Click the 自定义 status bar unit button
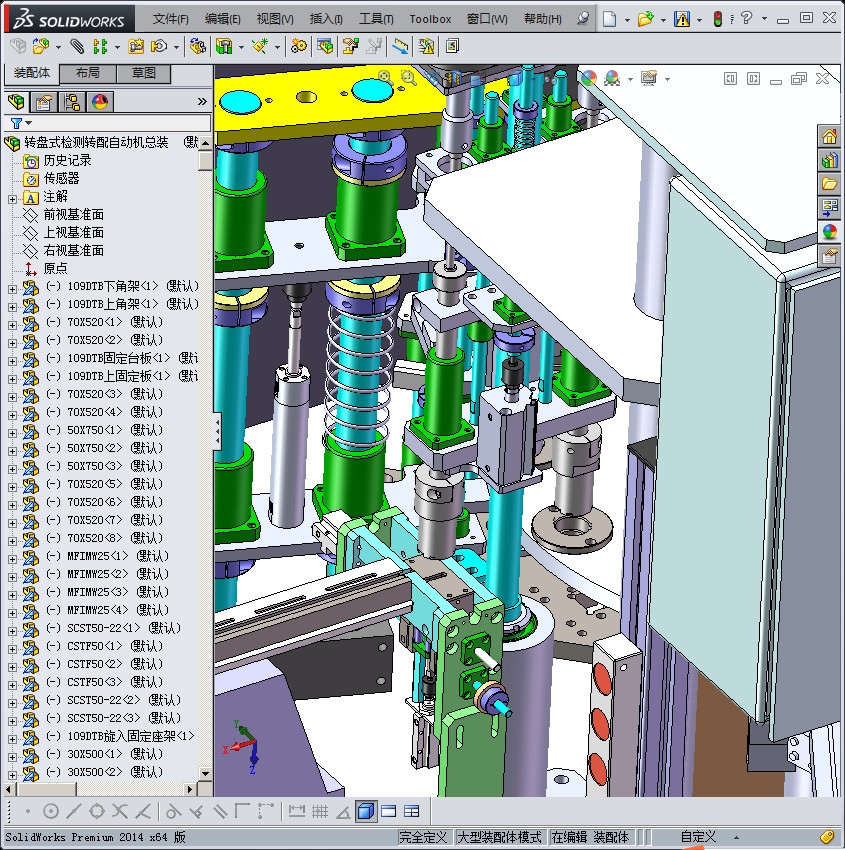Viewport: 845px width, 850px height. tap(699, 837)
